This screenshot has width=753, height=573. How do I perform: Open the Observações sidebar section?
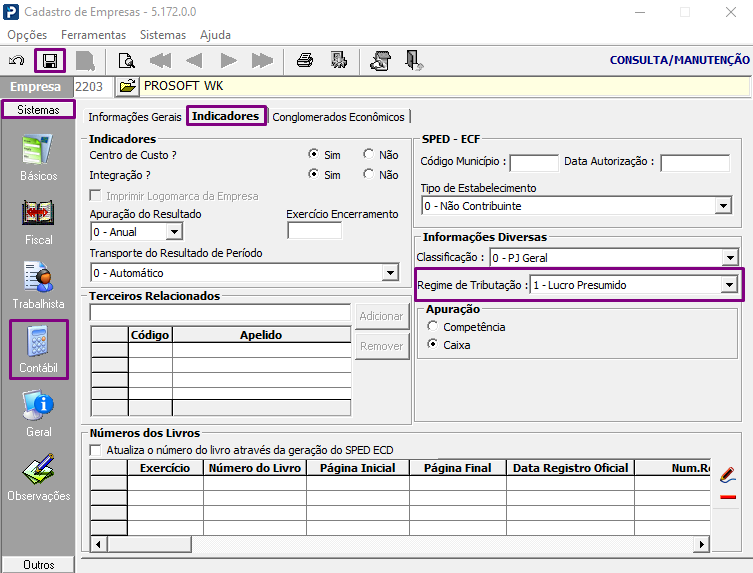(x=38, y=477)
